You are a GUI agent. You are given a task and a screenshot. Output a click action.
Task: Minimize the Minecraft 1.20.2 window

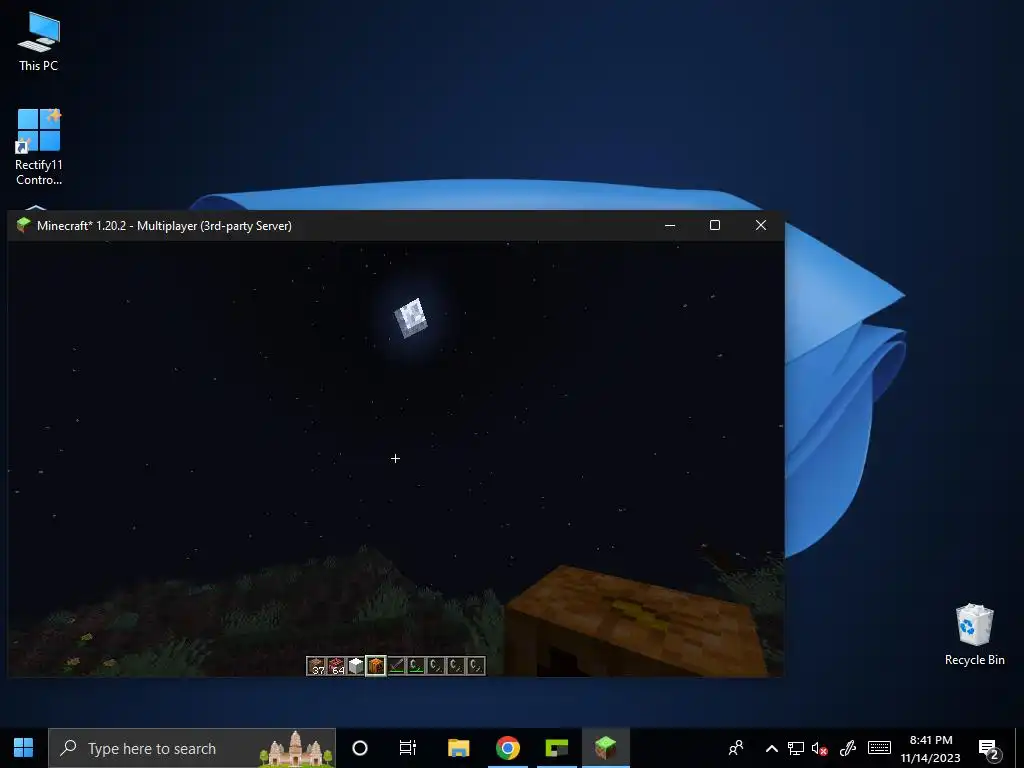[x=669, y=225]
